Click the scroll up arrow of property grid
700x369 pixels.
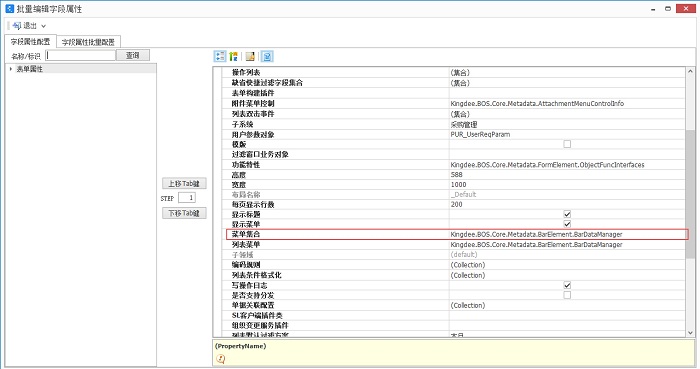(690, 71)
